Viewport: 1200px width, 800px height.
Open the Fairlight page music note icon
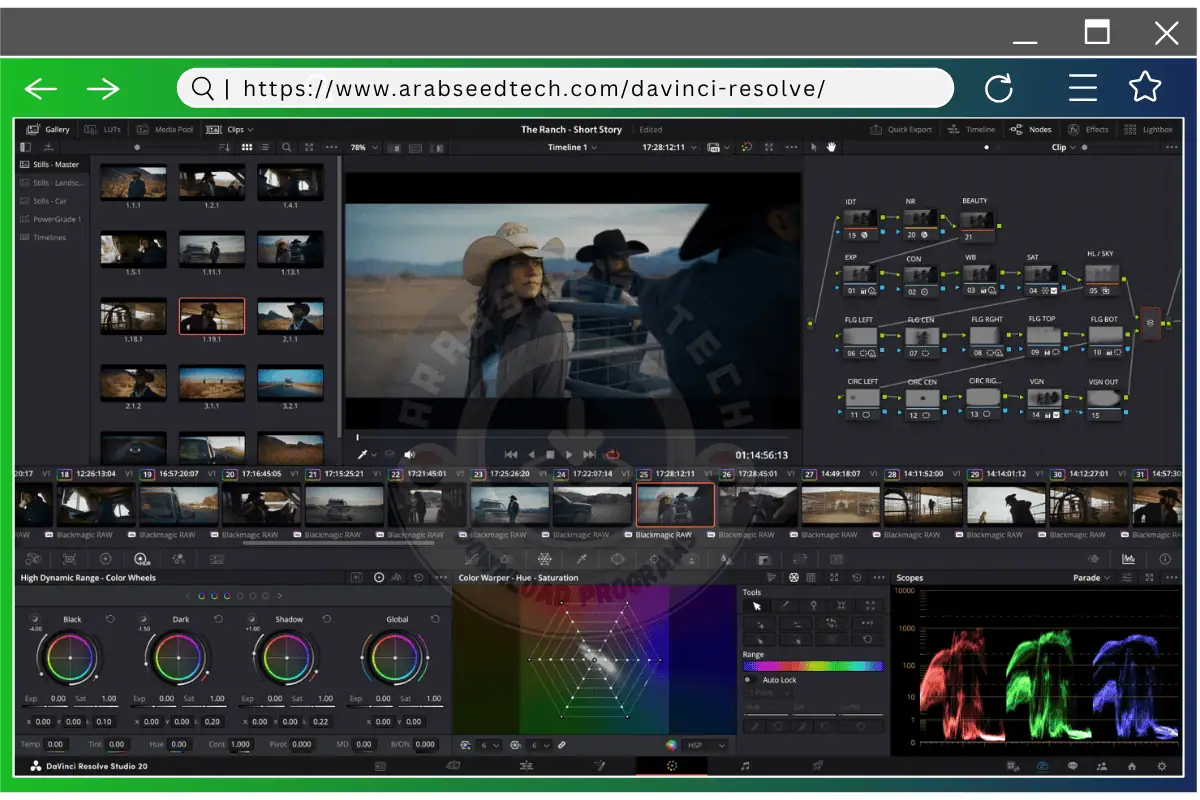[745, 766]
